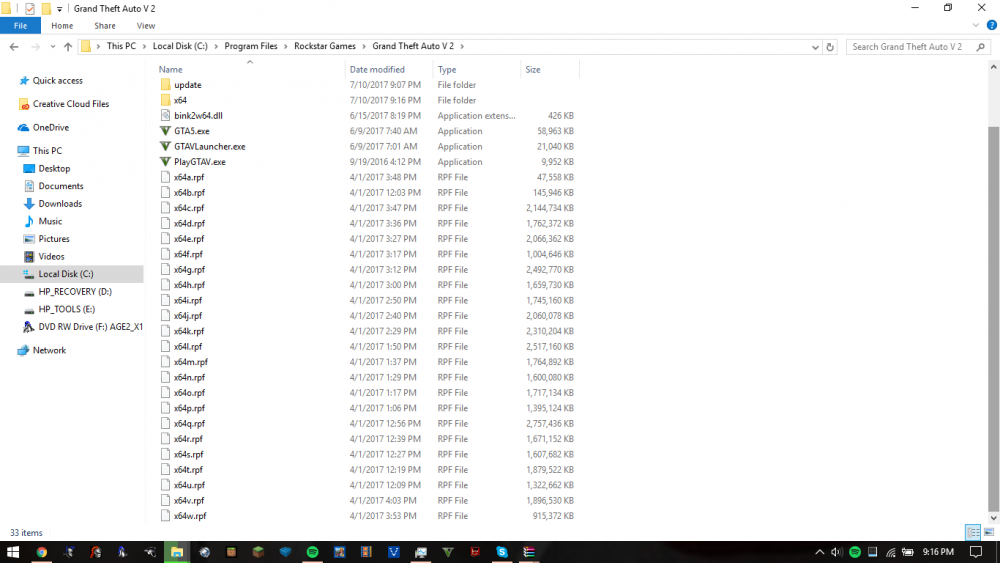Show hidden system tray icons chevron
The width and height of the screenshot is (1000, 563).
820,552
